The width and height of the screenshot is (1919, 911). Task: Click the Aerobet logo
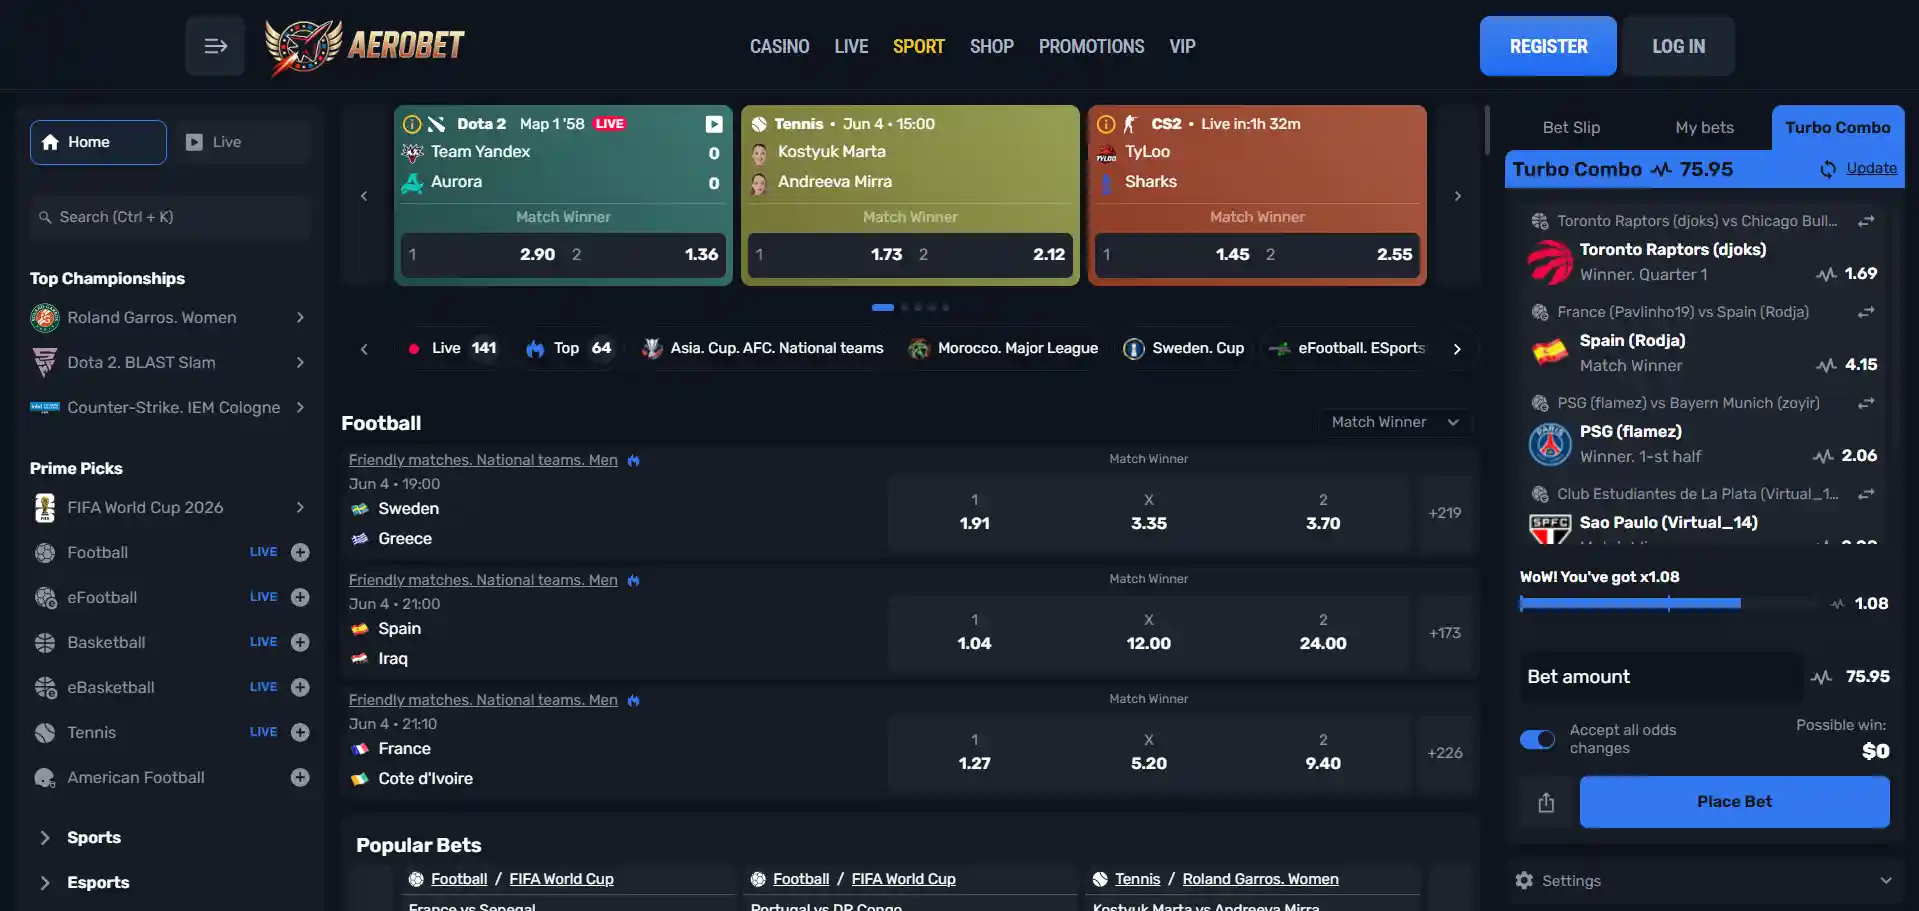point(365,46)
